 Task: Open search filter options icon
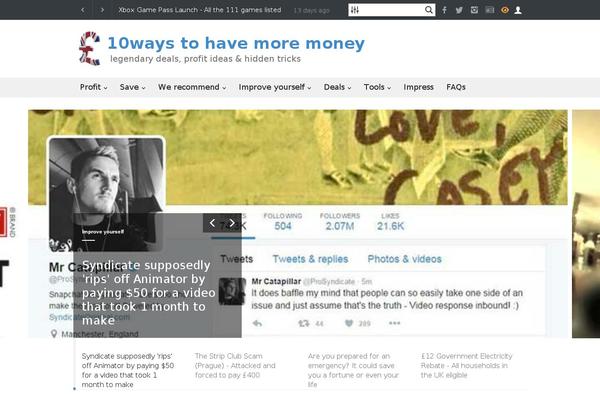point(355,10)
